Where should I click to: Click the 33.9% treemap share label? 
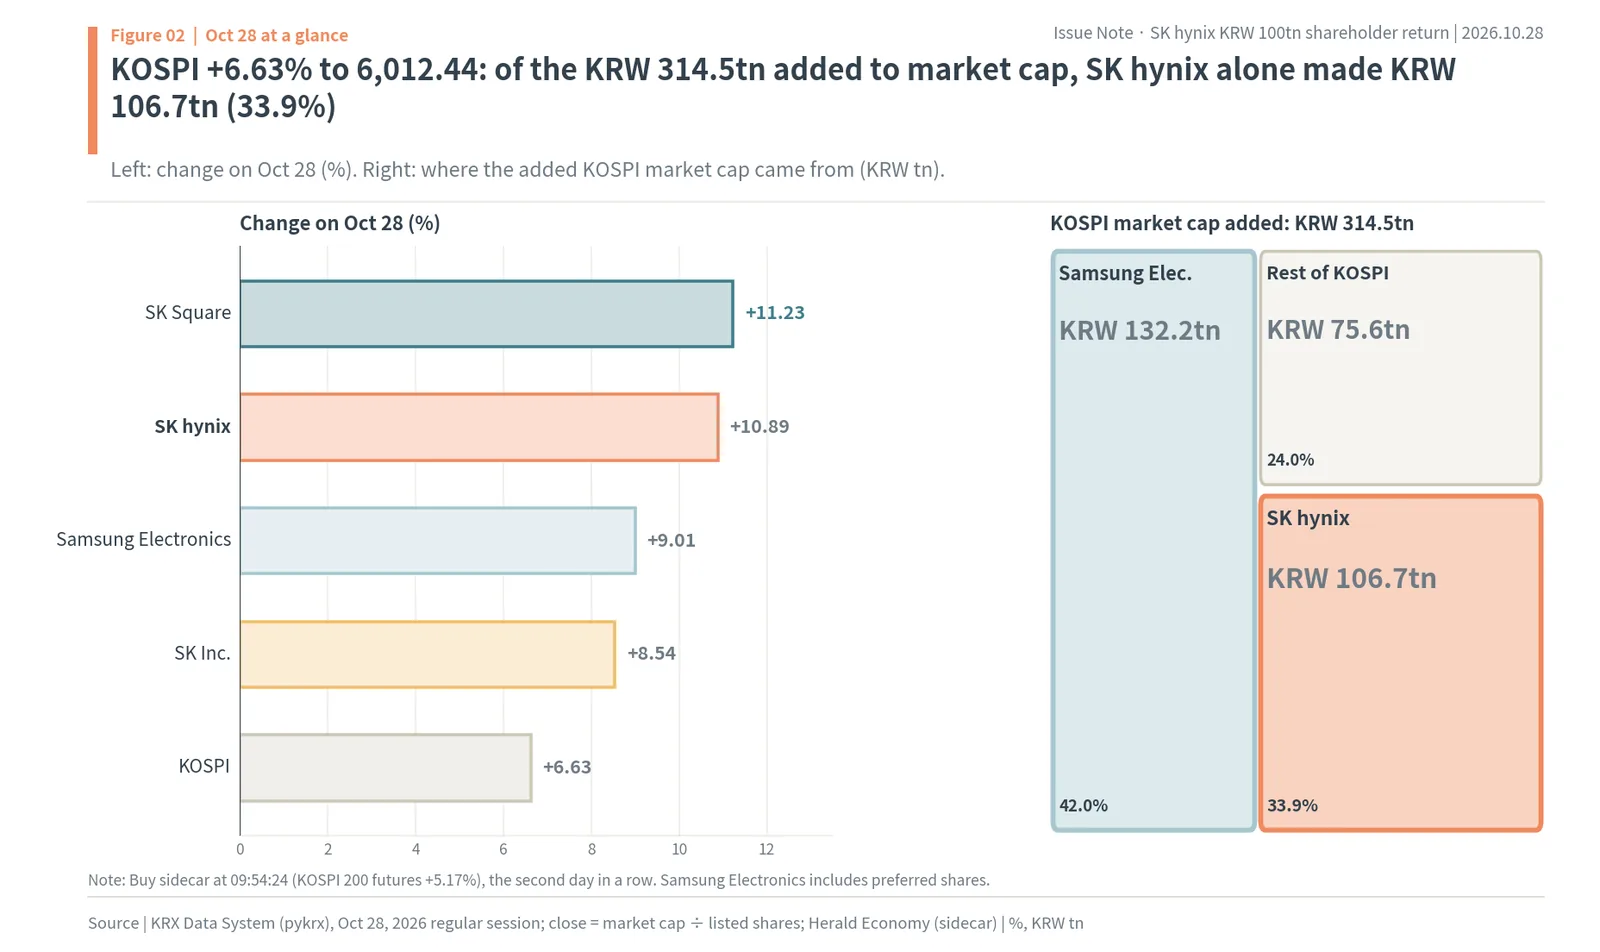1292,806
